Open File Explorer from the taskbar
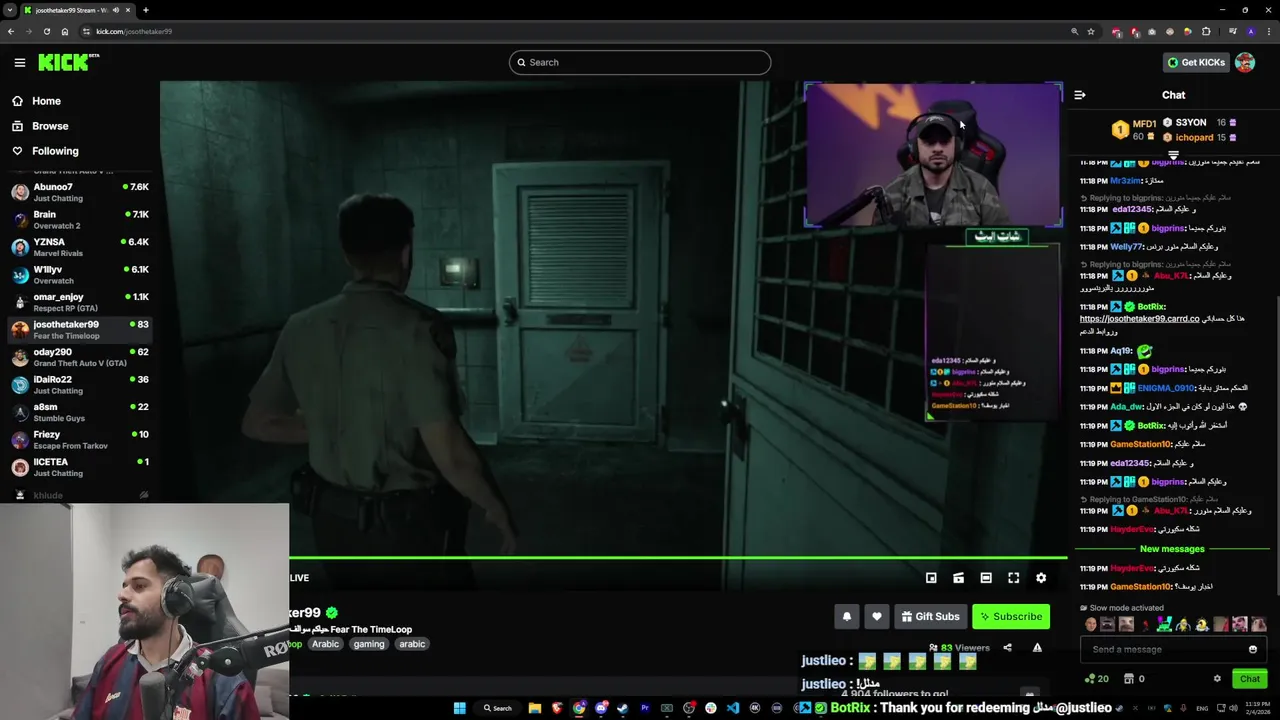1280x720 pixels. coord(535,708)
